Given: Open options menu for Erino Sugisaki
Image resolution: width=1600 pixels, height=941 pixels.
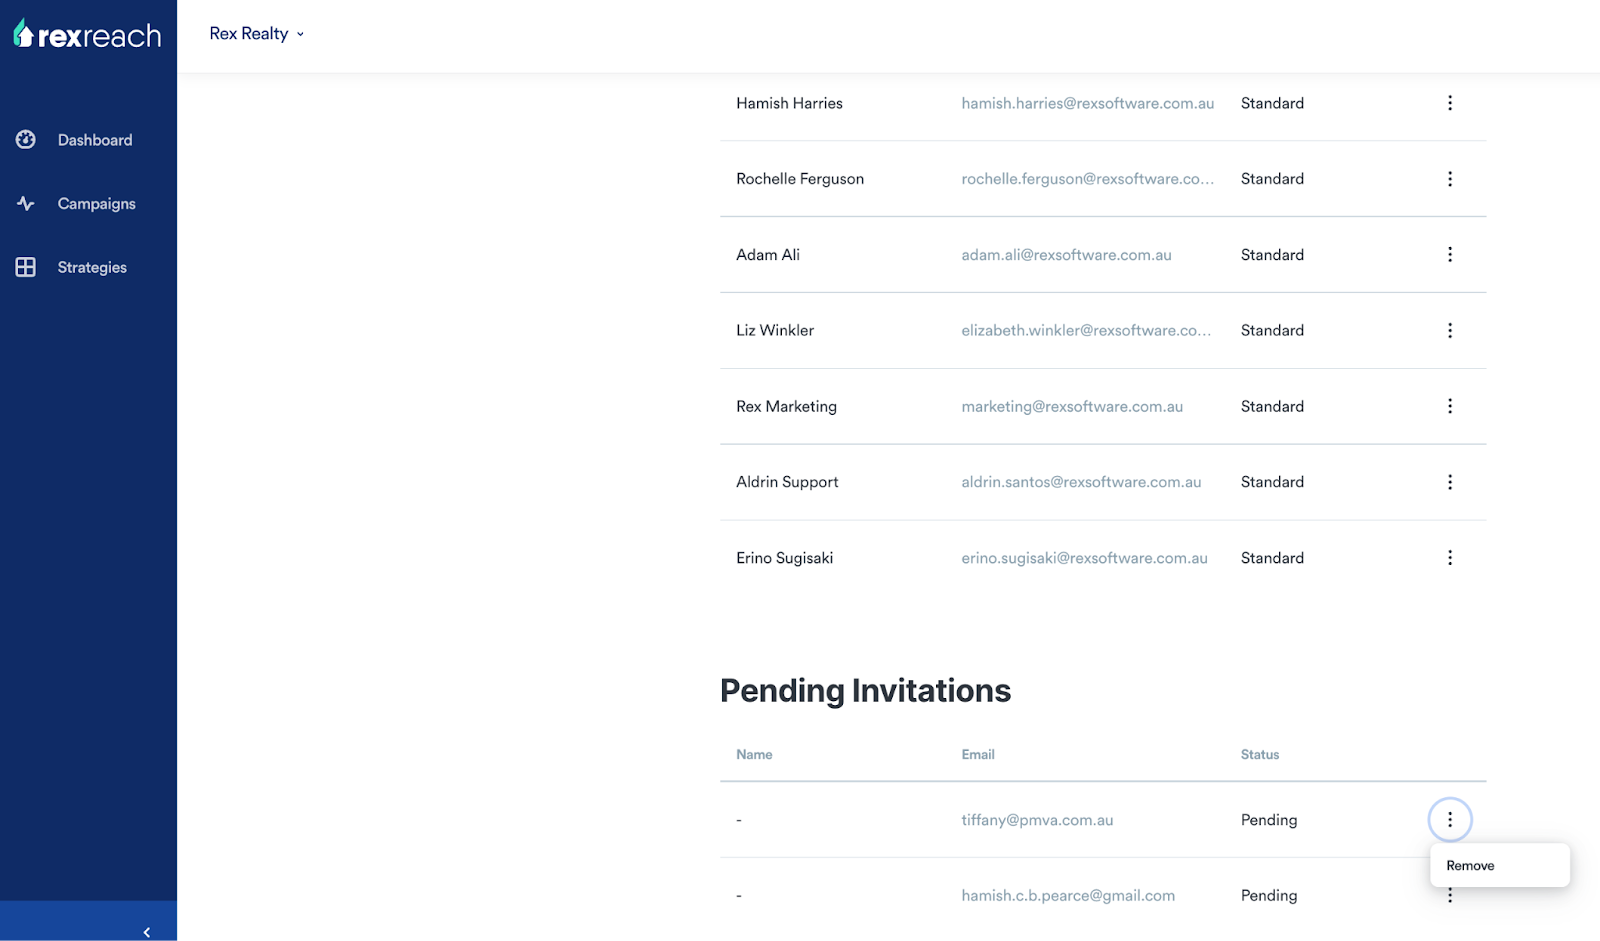Looking at the screenshot, I should click(x=1450, y=558).
